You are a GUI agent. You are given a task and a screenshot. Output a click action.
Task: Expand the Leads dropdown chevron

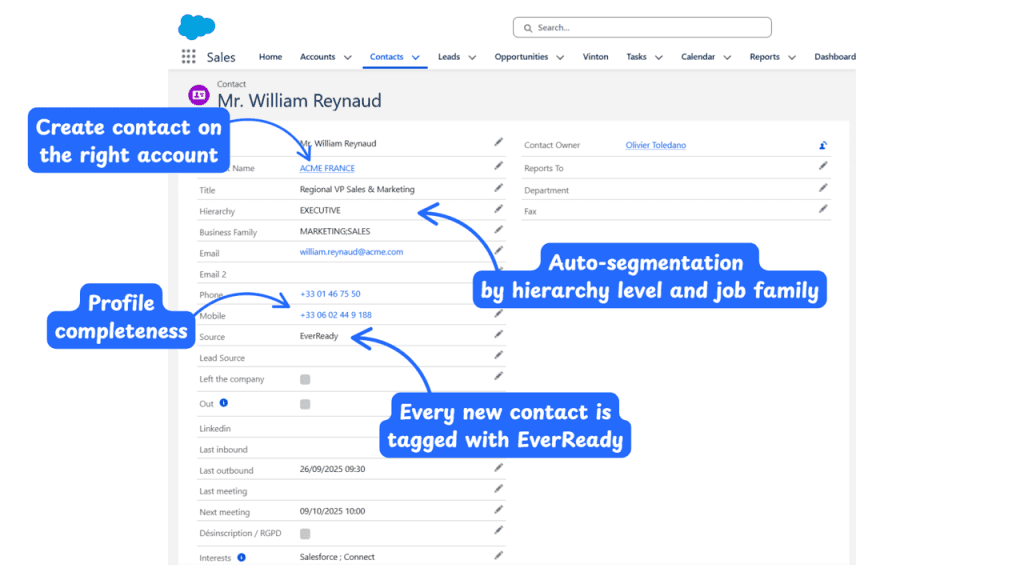pyautogui.click(x=472, y=57)
